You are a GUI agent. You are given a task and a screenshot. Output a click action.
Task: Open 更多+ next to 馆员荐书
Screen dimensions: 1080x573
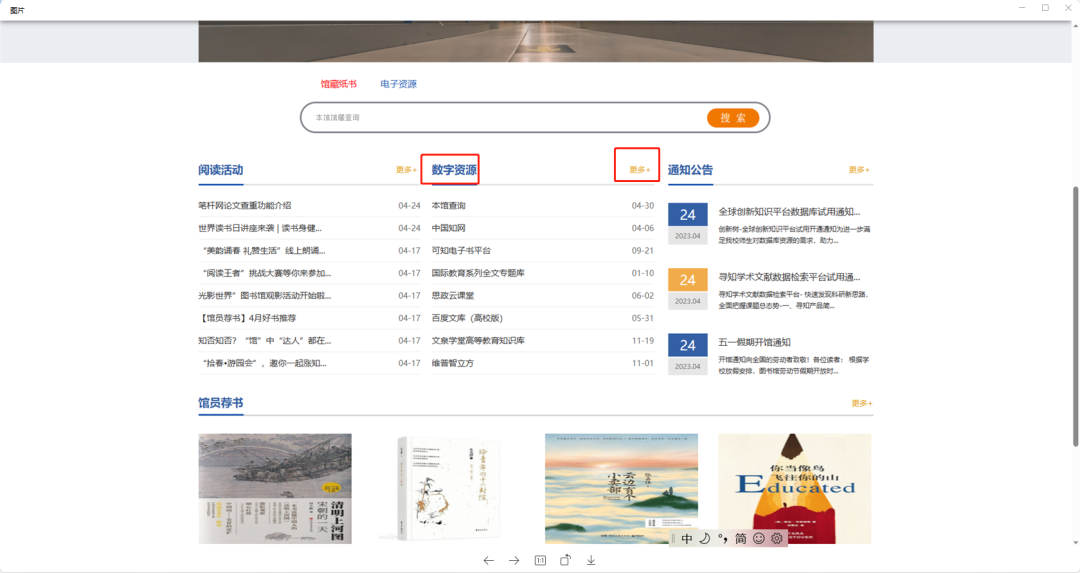point(862,403)
